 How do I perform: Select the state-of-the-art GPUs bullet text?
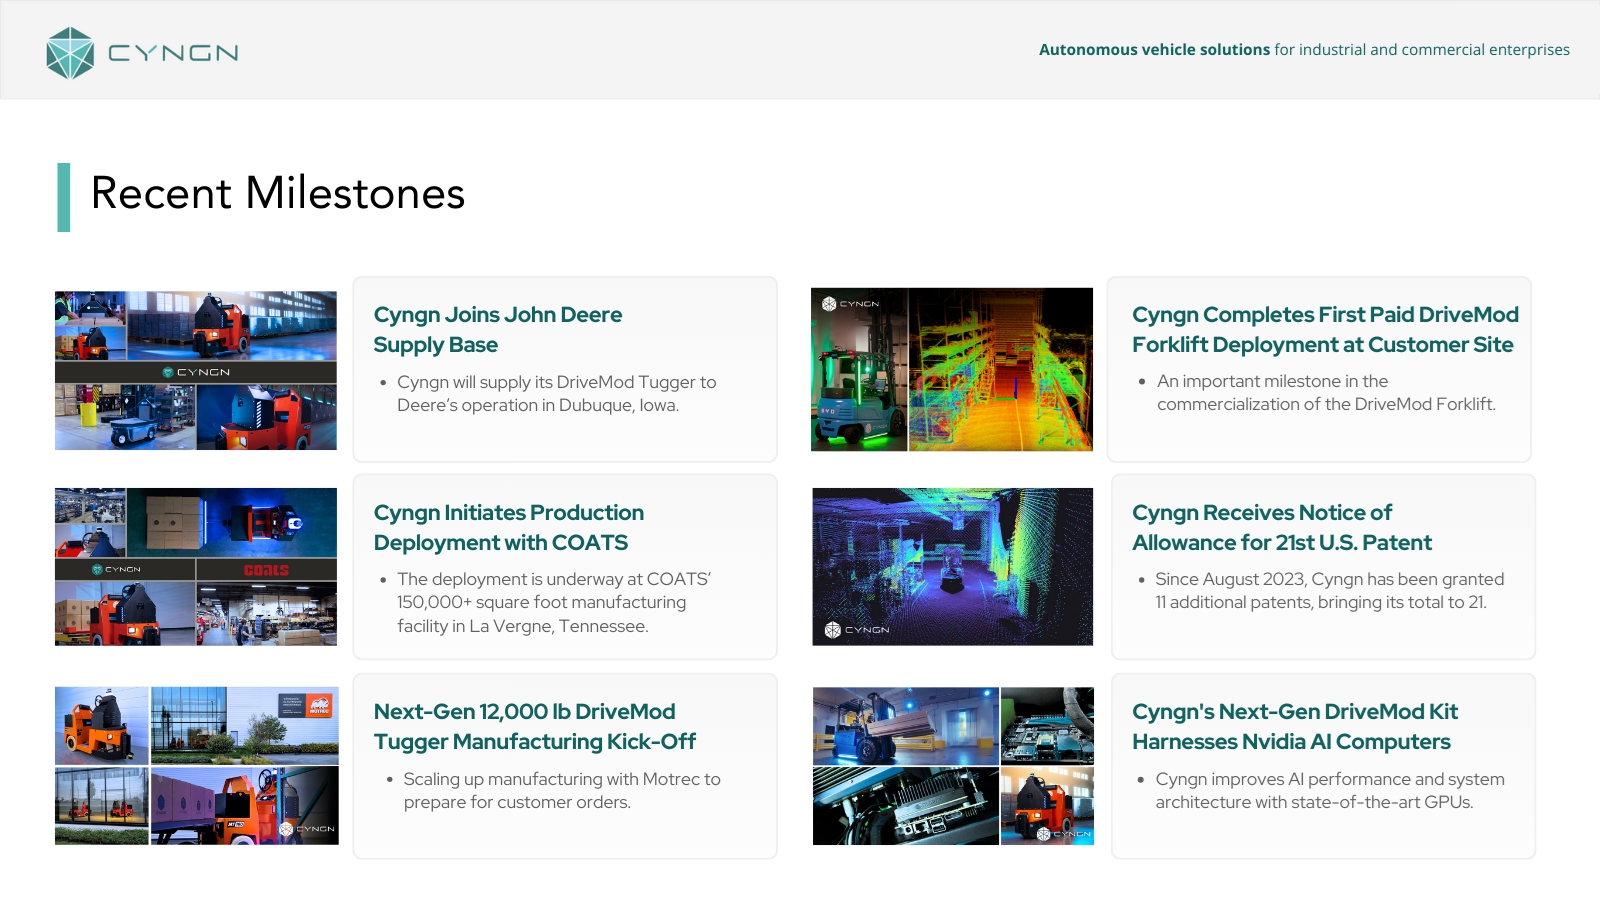click(1329, 790)
